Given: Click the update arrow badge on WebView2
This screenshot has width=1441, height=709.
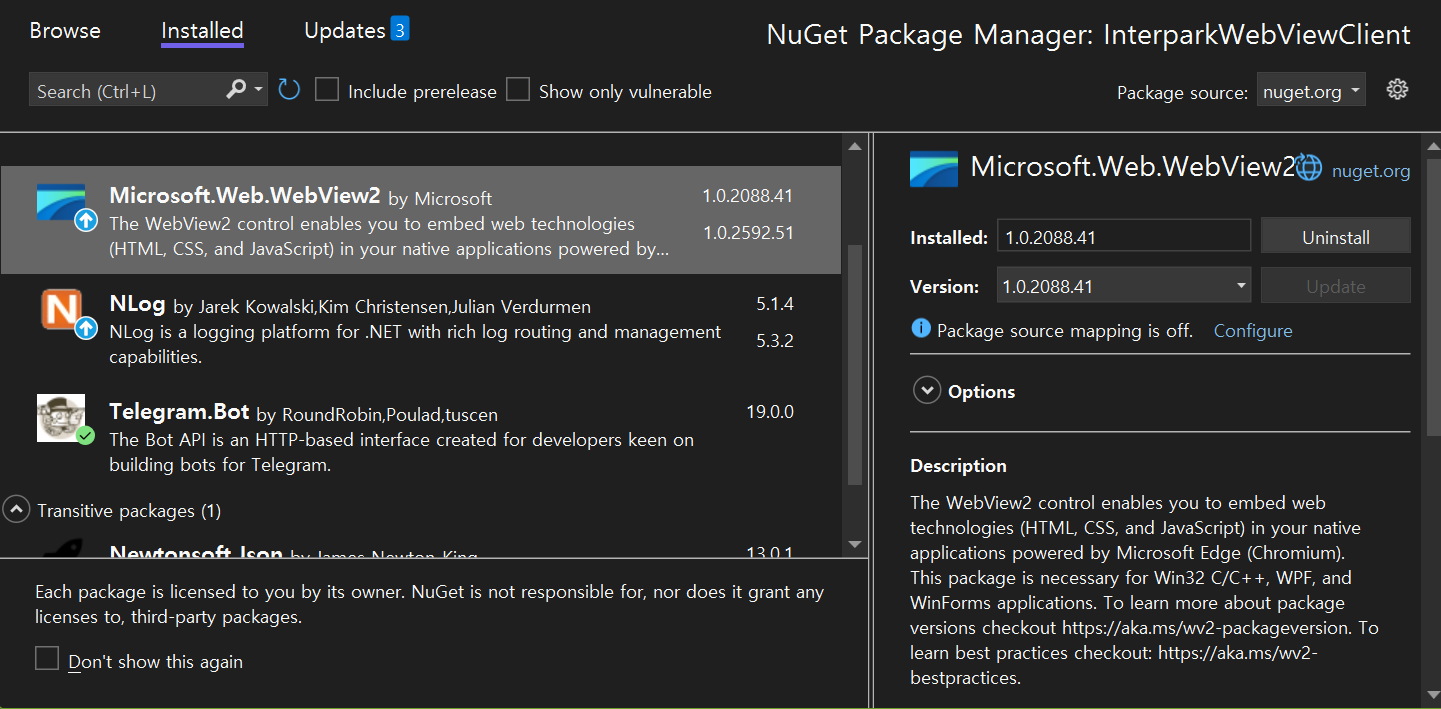Looking at the screenshot, I should pyautogui.click(x=86, y=220).
